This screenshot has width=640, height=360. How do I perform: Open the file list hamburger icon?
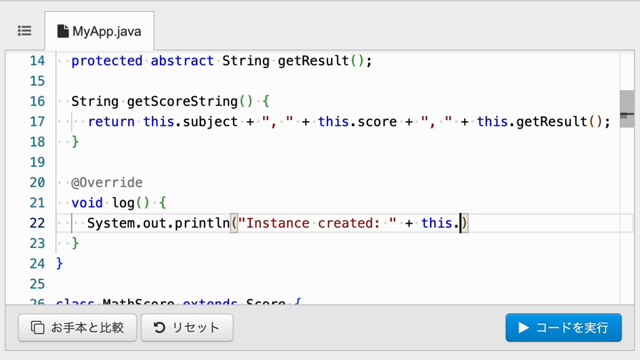[x=24, y=31]
